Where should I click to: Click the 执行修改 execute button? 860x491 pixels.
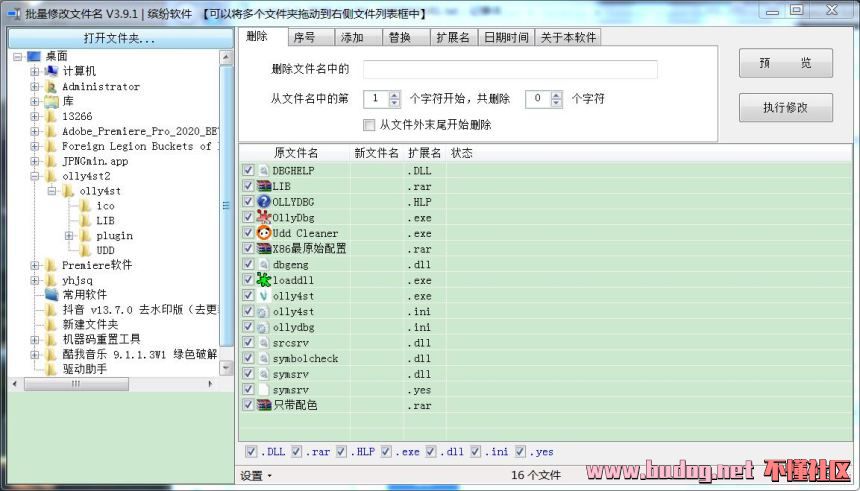(785, 108)
